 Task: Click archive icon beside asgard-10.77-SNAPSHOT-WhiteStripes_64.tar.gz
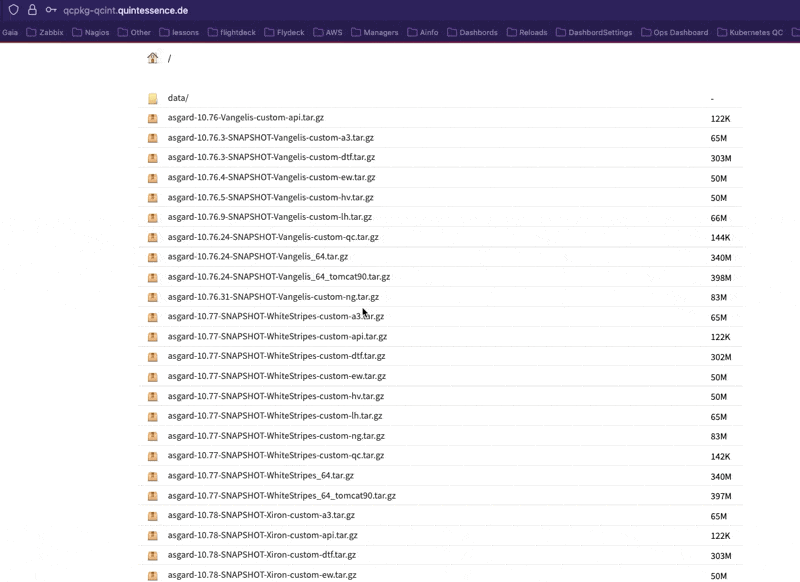point(153,476)
